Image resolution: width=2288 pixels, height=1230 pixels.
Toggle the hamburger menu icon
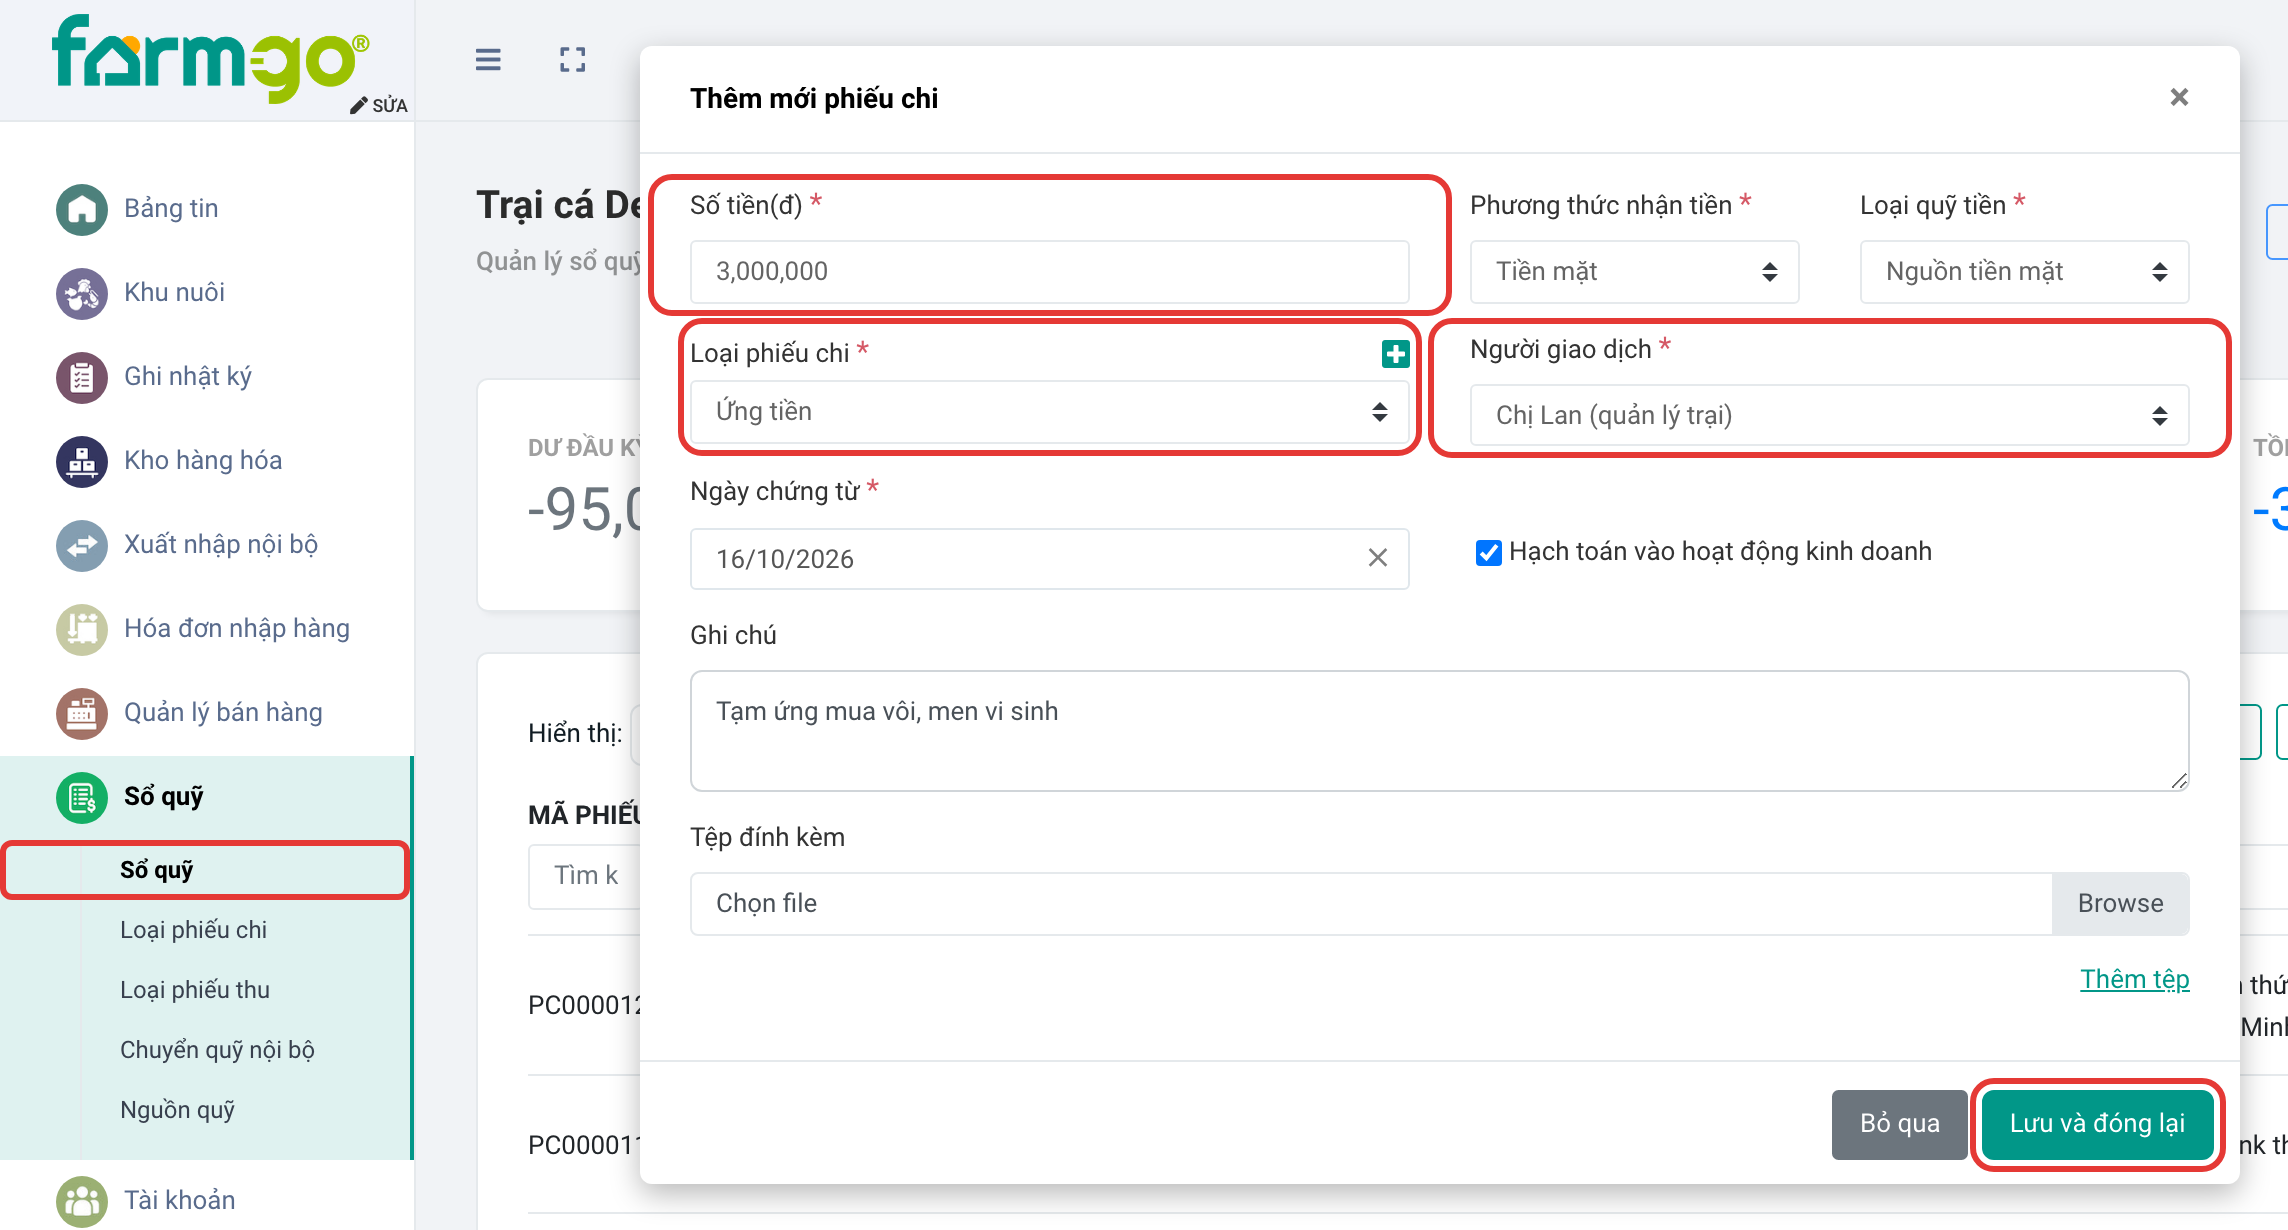[488, 60]
